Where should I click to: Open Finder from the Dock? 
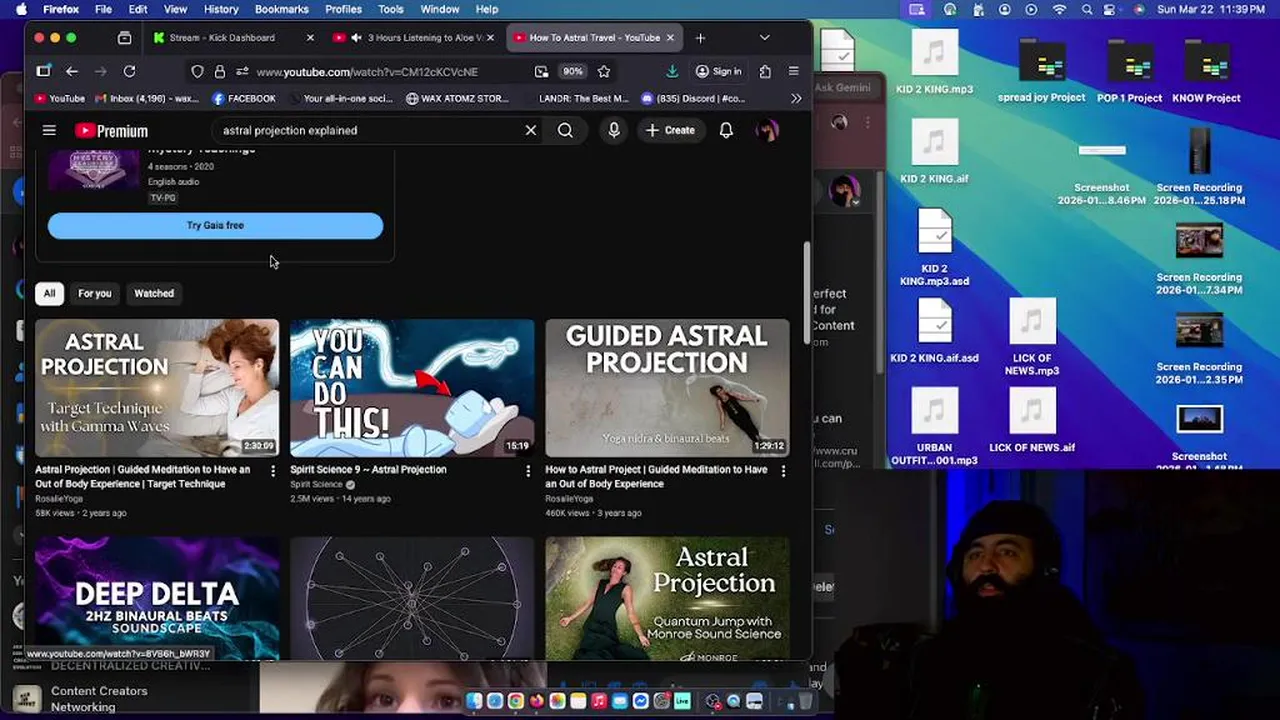click(x=474, y=701)
